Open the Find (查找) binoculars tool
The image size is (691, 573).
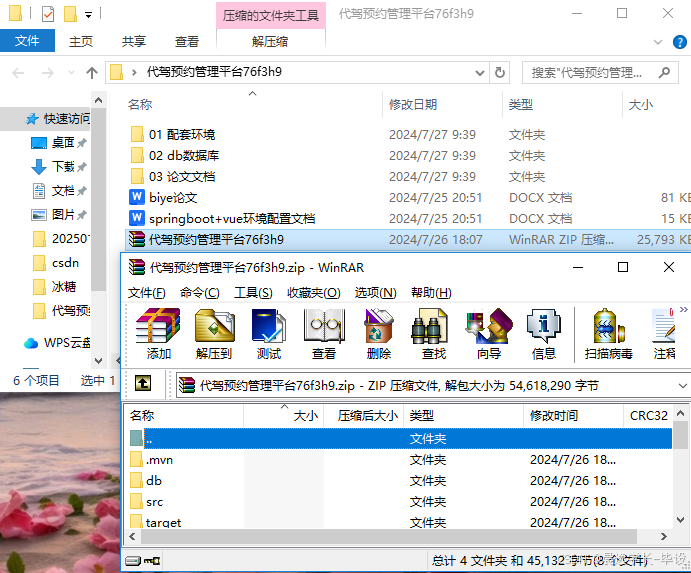434,334
